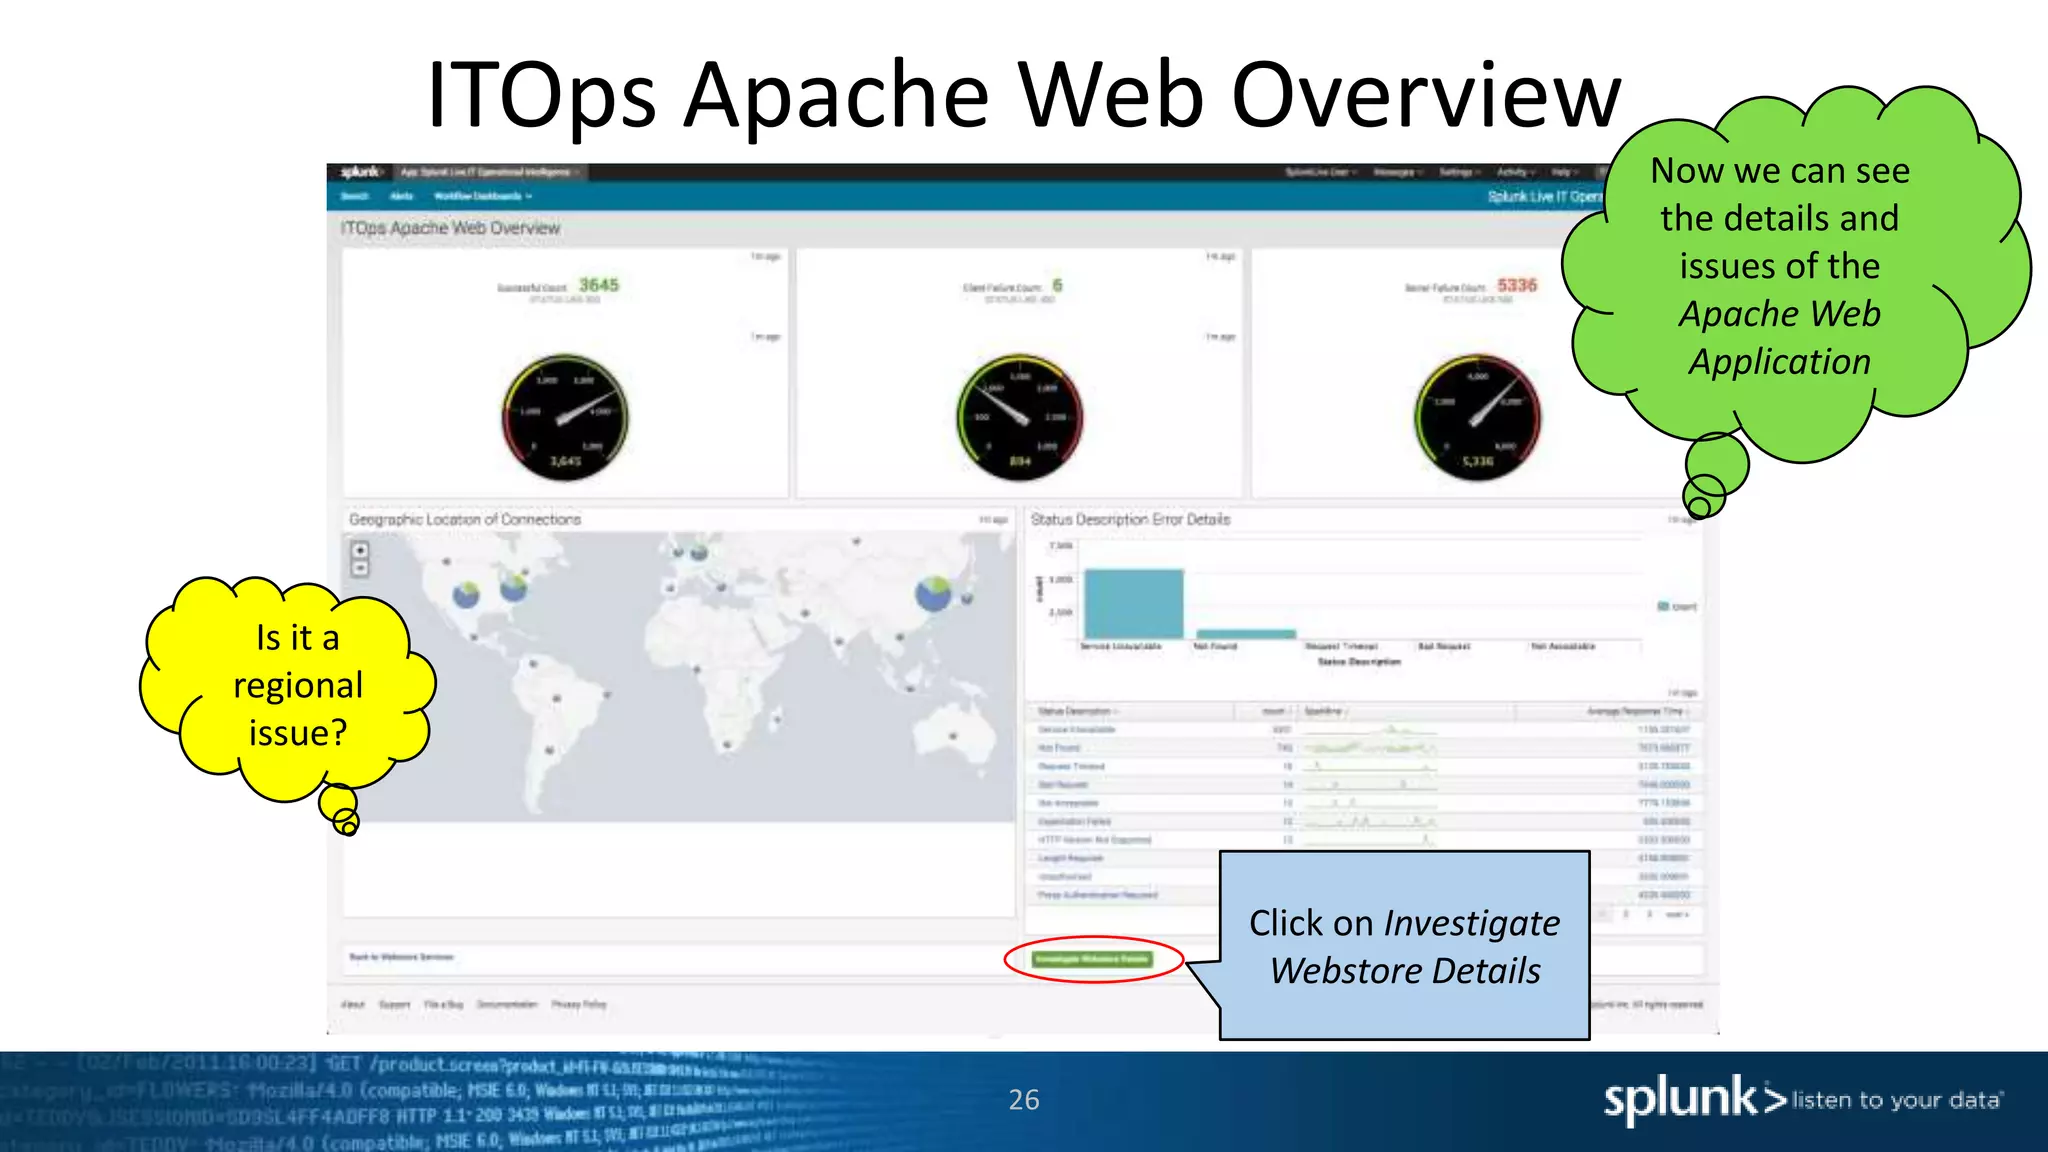Click the Bad Request table row

point(1365,785)
